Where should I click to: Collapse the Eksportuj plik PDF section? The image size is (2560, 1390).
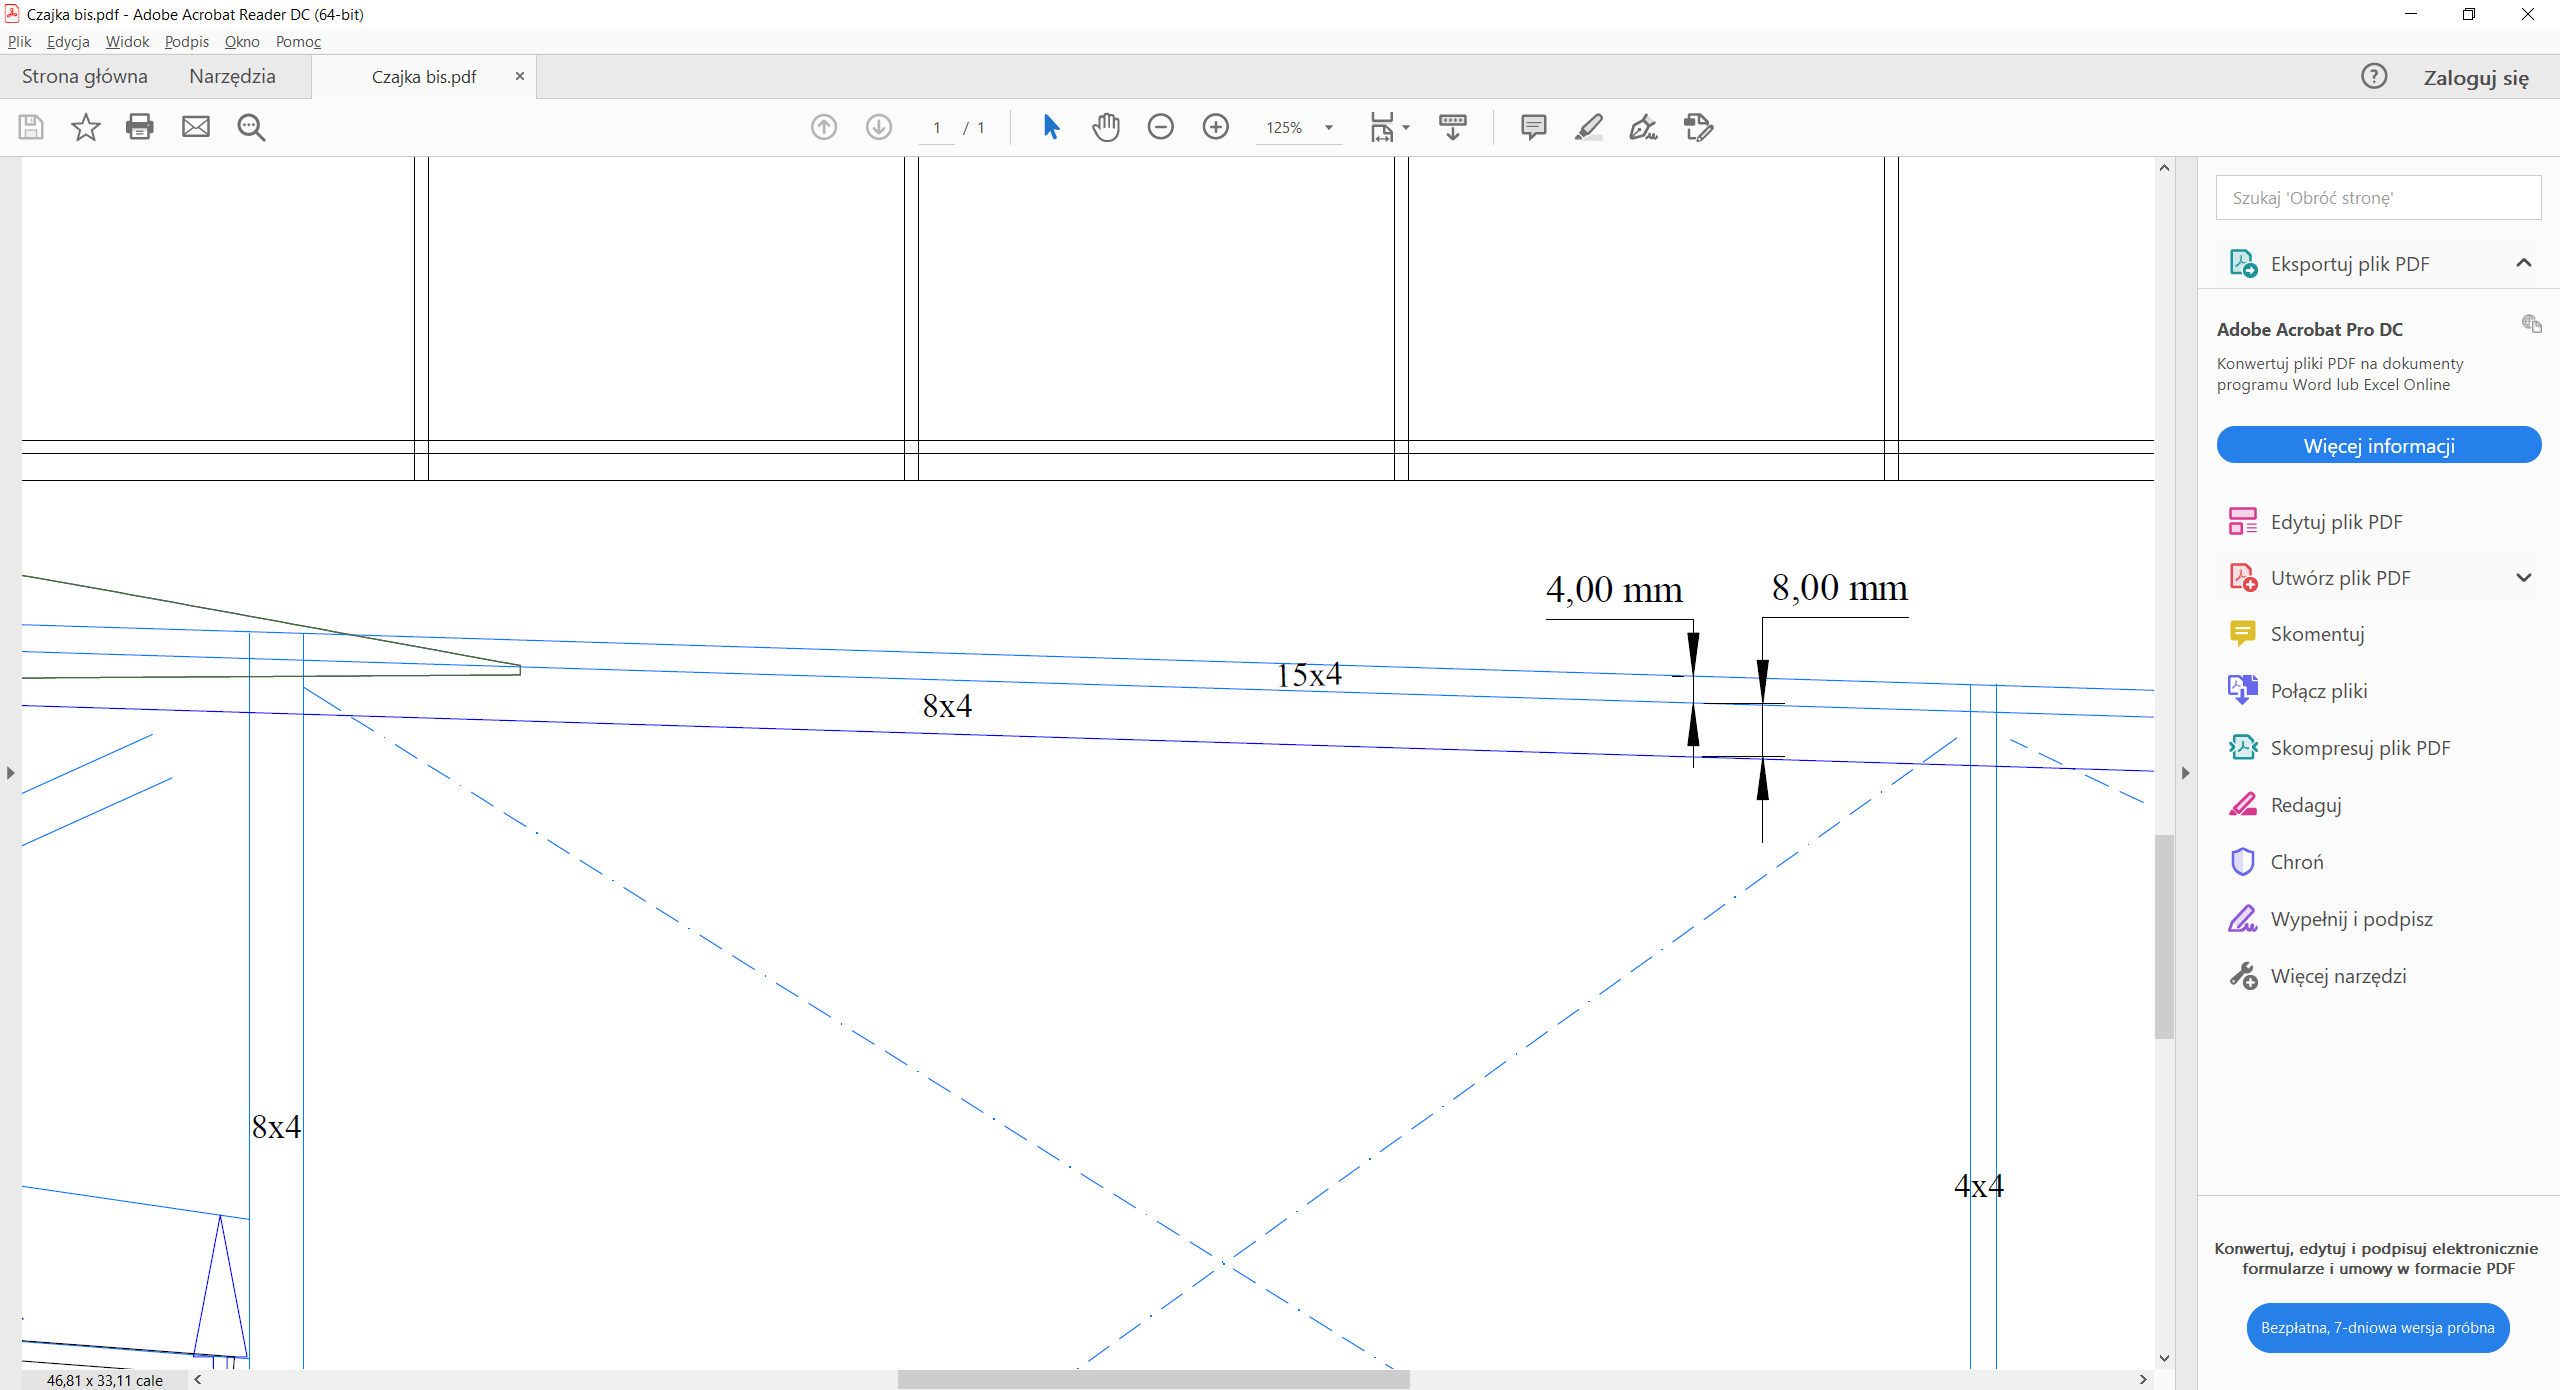tap(2523, 263)
